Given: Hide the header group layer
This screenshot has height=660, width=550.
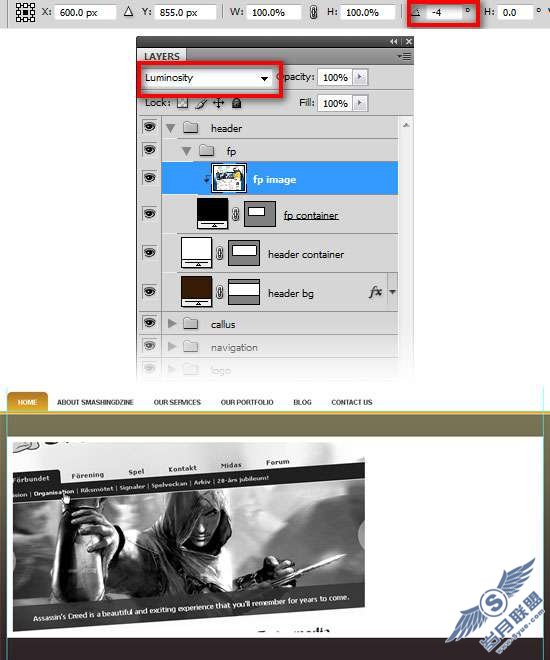Looking at the screenshot, I should pos(149,127).
